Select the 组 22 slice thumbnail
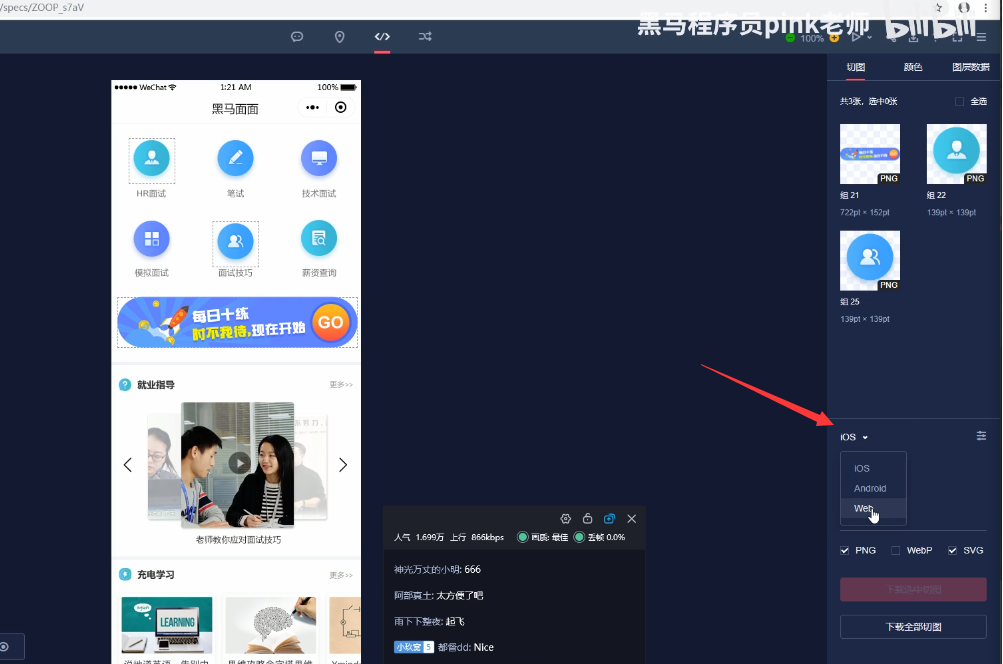Image resolution: width=1003 pixels, height=664 pixels. (x=957, y=154)
